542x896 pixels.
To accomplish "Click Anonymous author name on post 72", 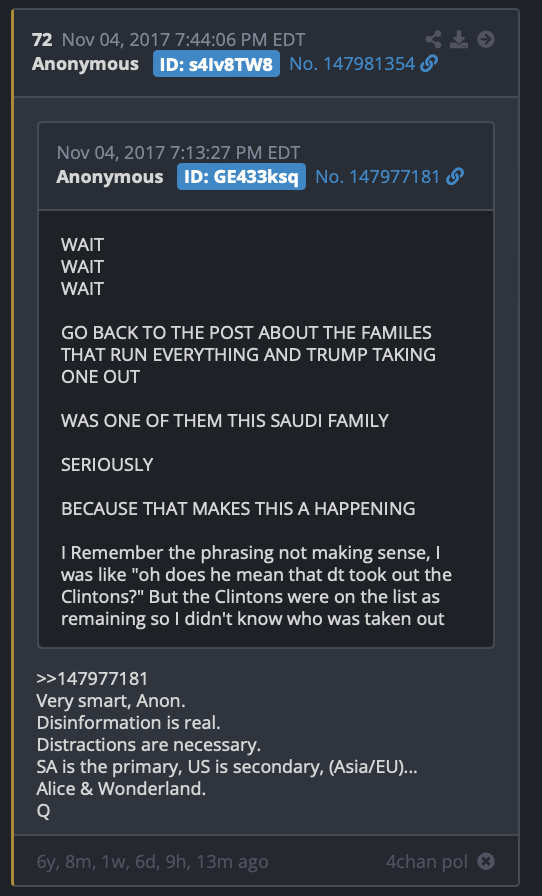I will point(85,63).
